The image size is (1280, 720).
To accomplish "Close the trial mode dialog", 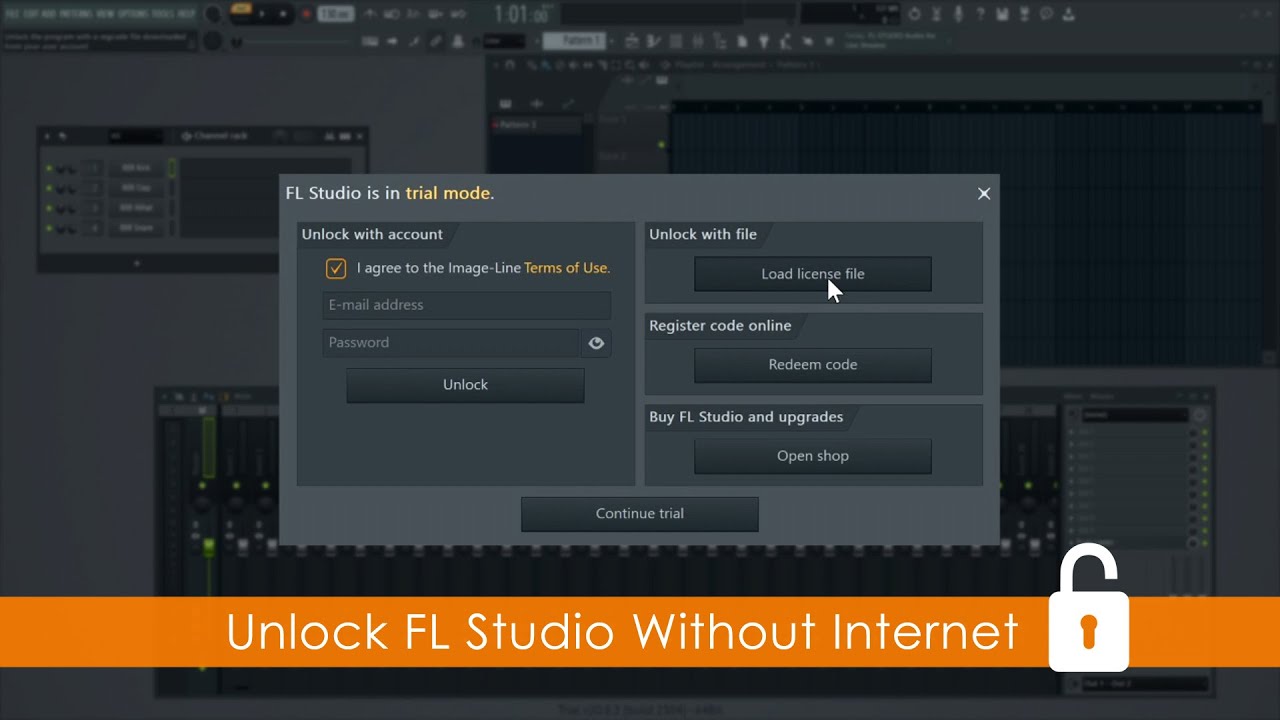I will tap(984, 194).
